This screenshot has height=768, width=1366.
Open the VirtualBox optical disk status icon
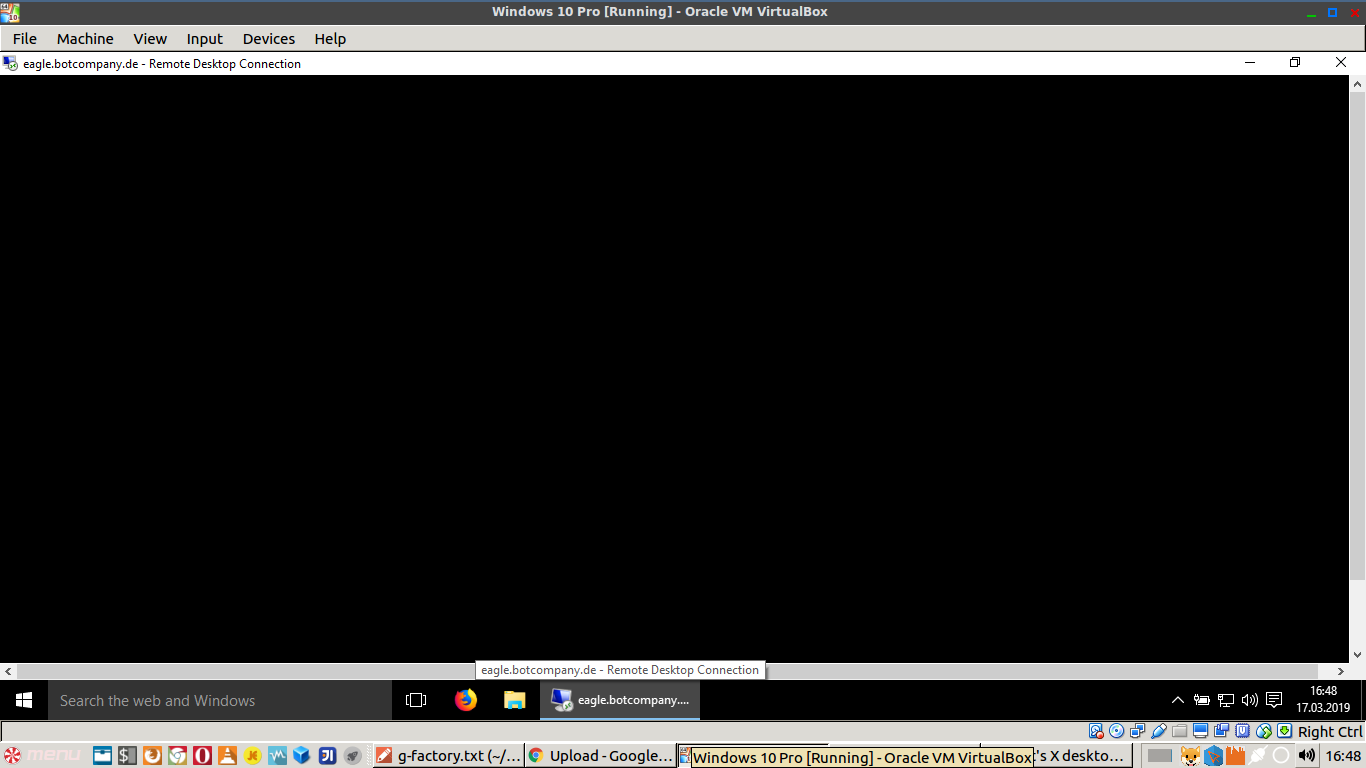(x=1117, y=731)
